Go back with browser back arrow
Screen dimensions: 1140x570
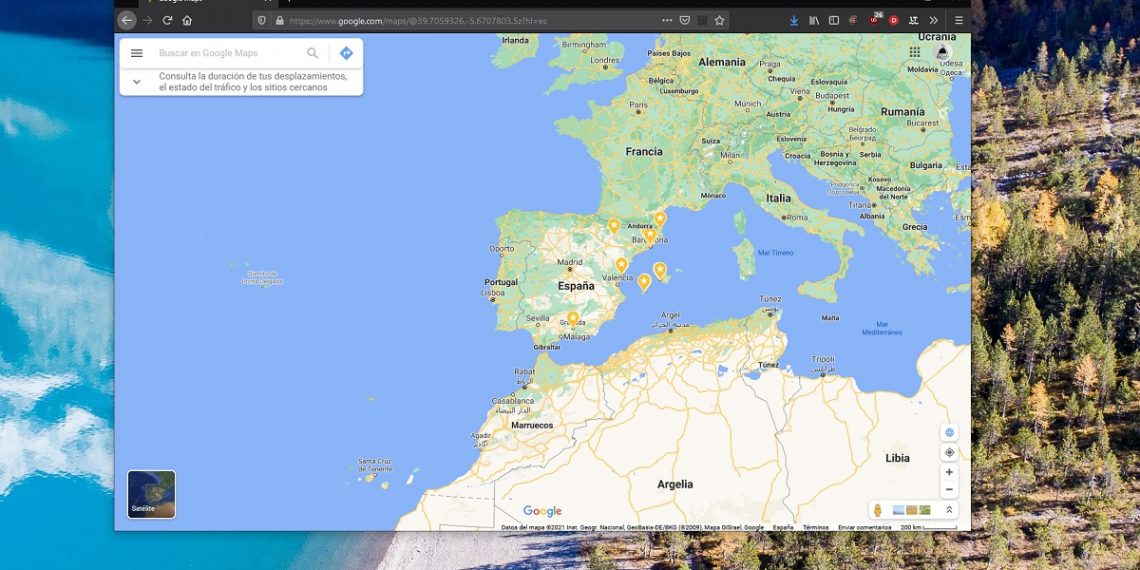click(127, 20)
